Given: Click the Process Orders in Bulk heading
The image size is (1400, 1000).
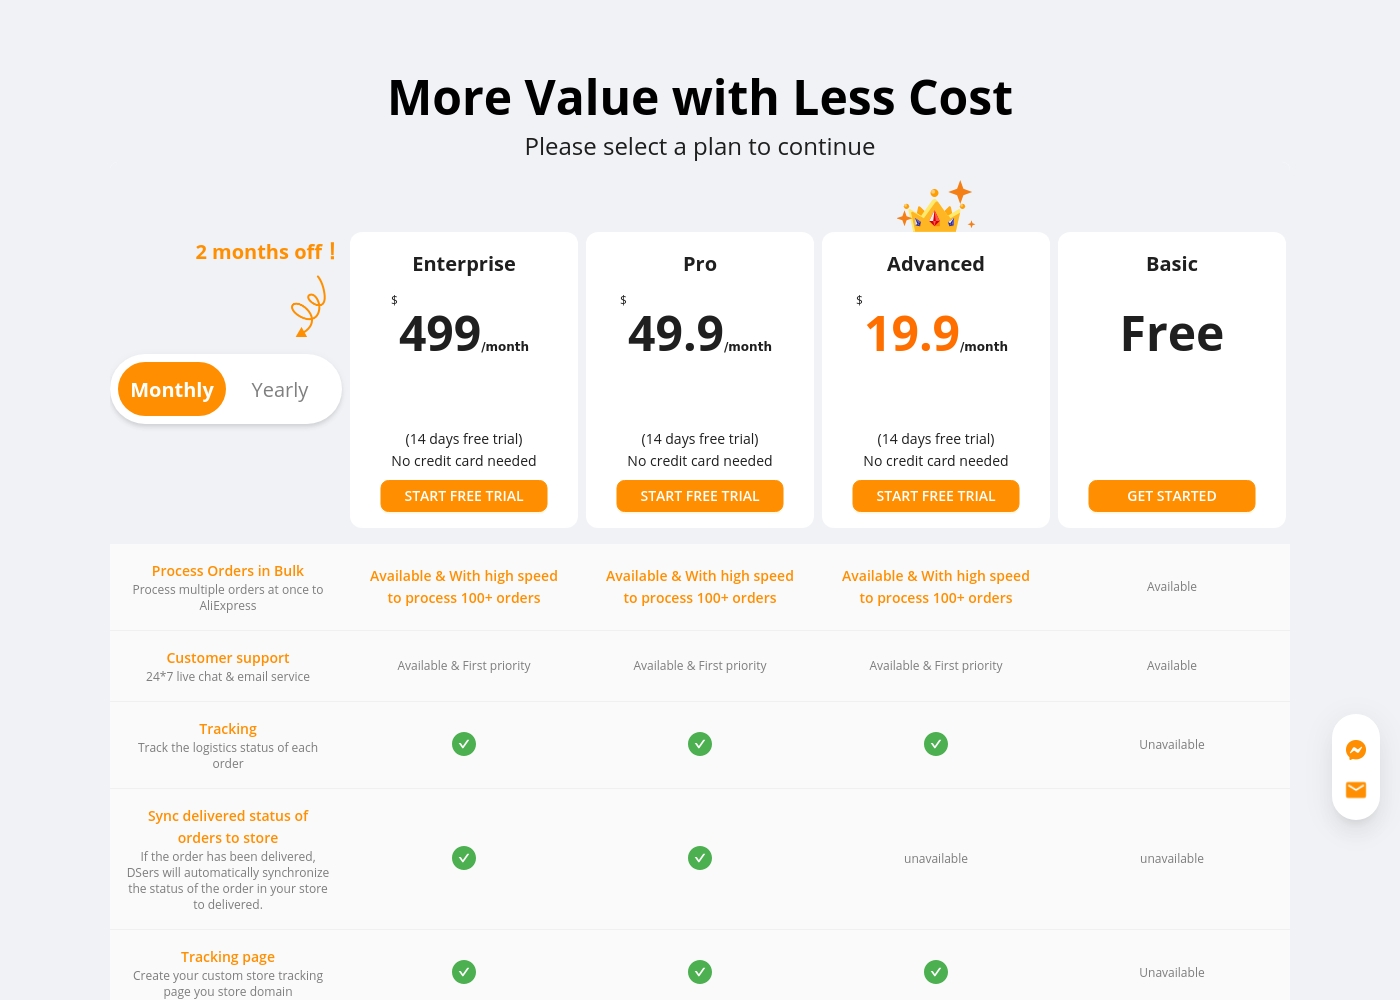Looking at the screenshot, I should (x=228, y=571).
